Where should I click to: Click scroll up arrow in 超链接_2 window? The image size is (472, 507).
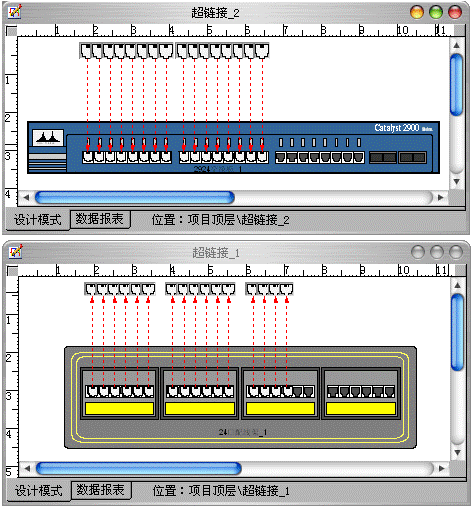click(456, 45)
